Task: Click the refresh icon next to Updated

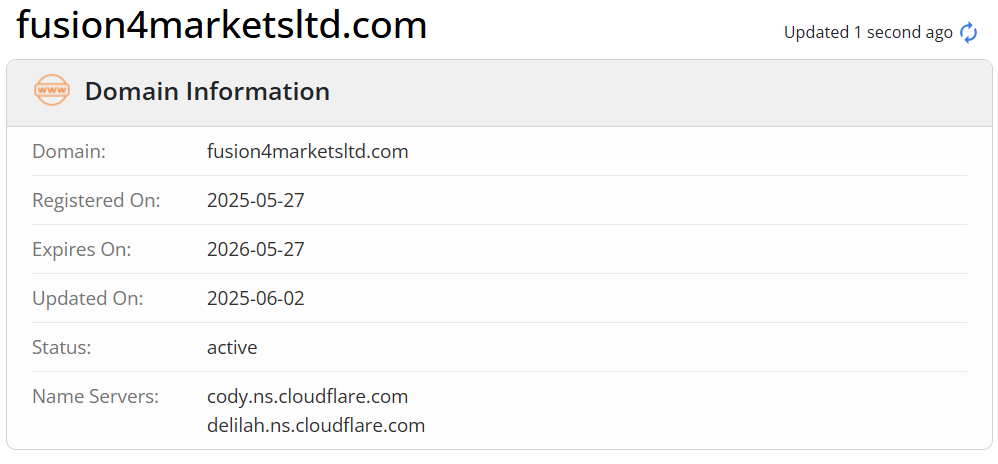Action: (968, 33)
